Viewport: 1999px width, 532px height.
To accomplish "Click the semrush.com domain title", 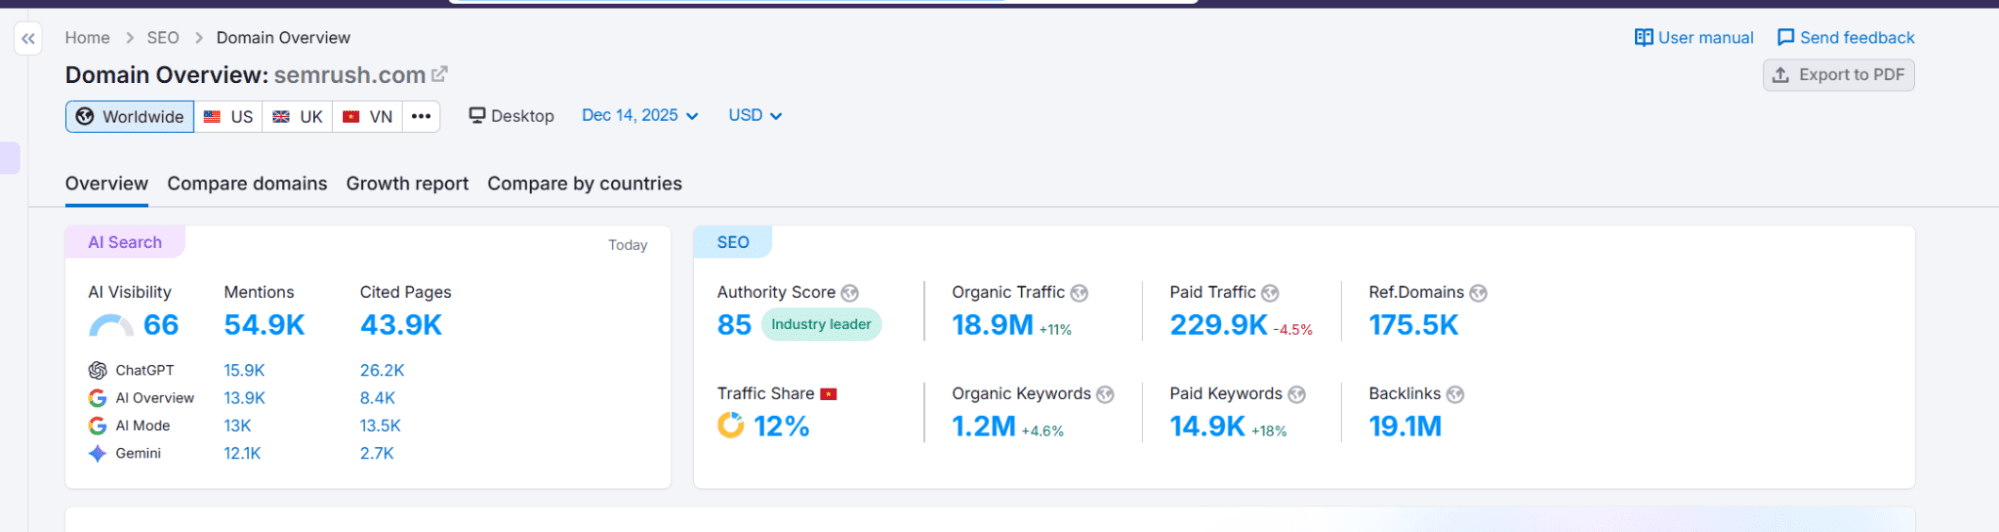I will tap(350, 75).
